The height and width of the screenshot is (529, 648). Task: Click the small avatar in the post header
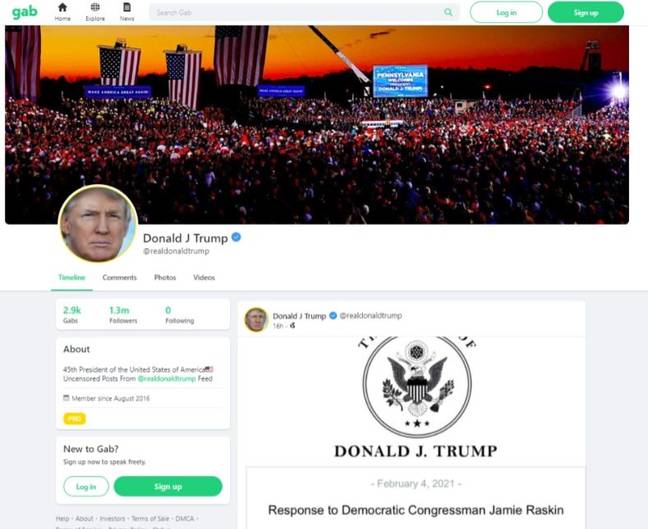click(256, 319)
